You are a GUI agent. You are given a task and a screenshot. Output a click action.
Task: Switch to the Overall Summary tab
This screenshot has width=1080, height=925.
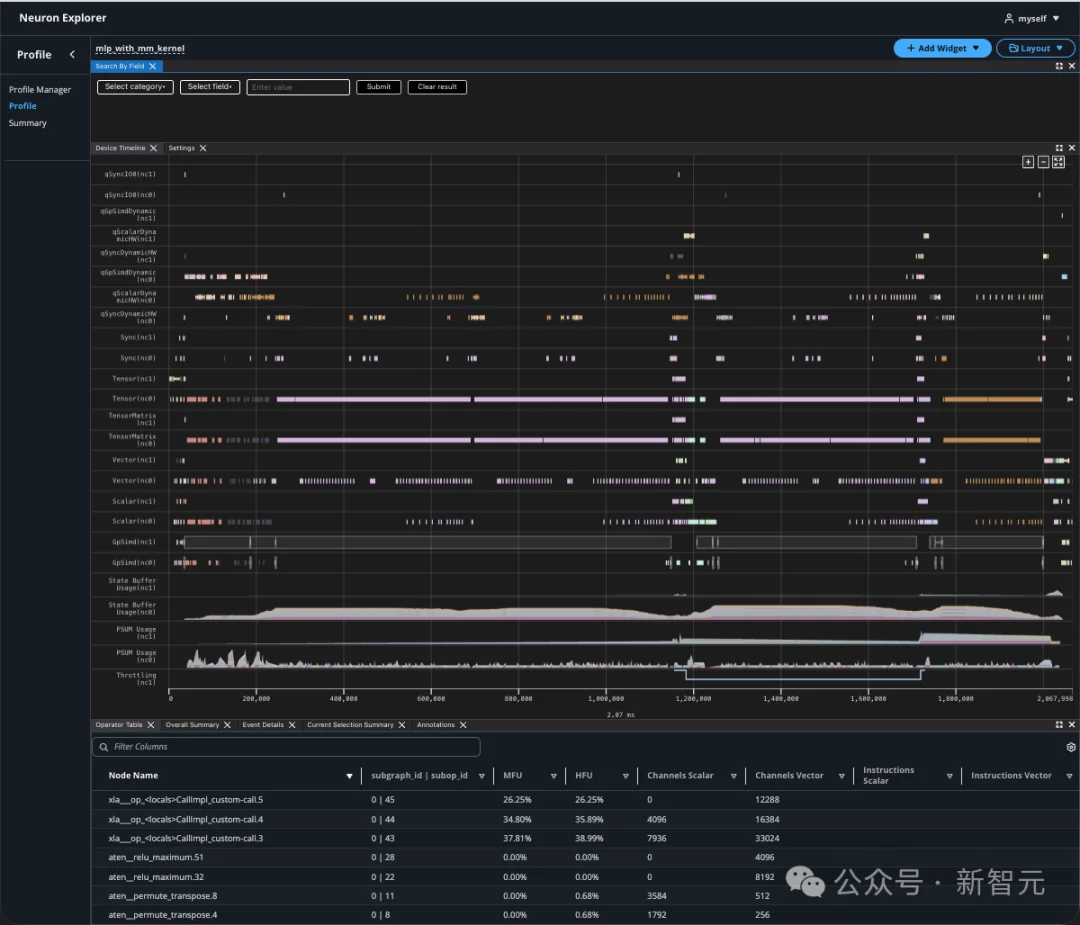click(192, 725)
